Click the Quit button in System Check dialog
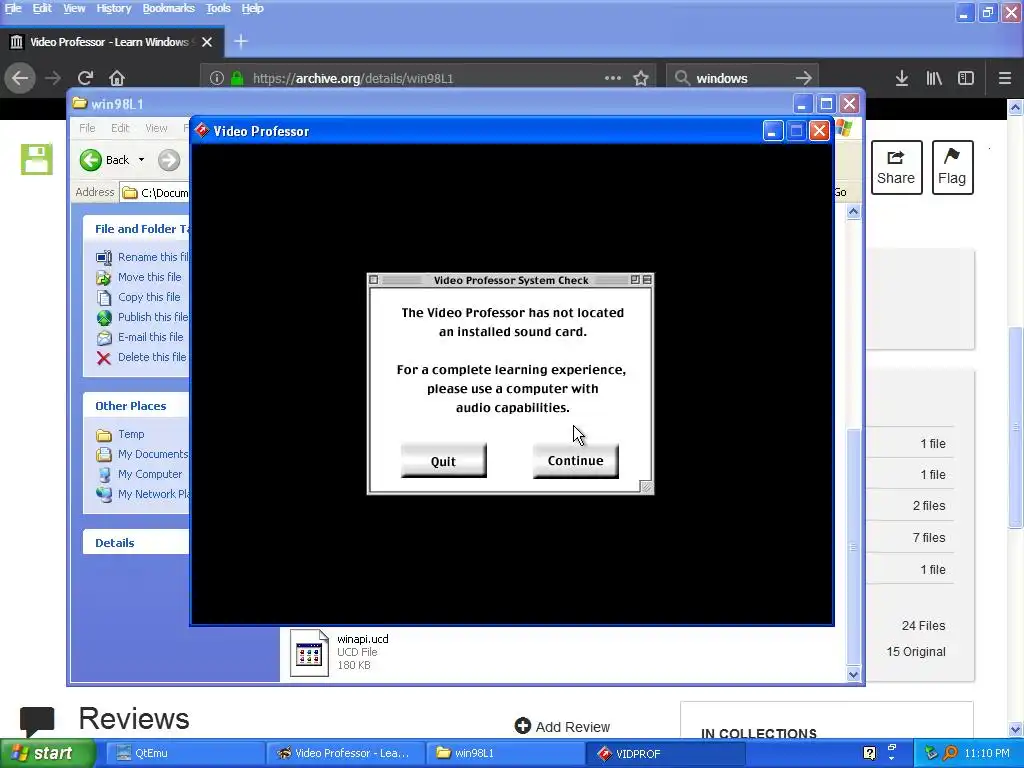1024x768 pixels. coord(443,461)
